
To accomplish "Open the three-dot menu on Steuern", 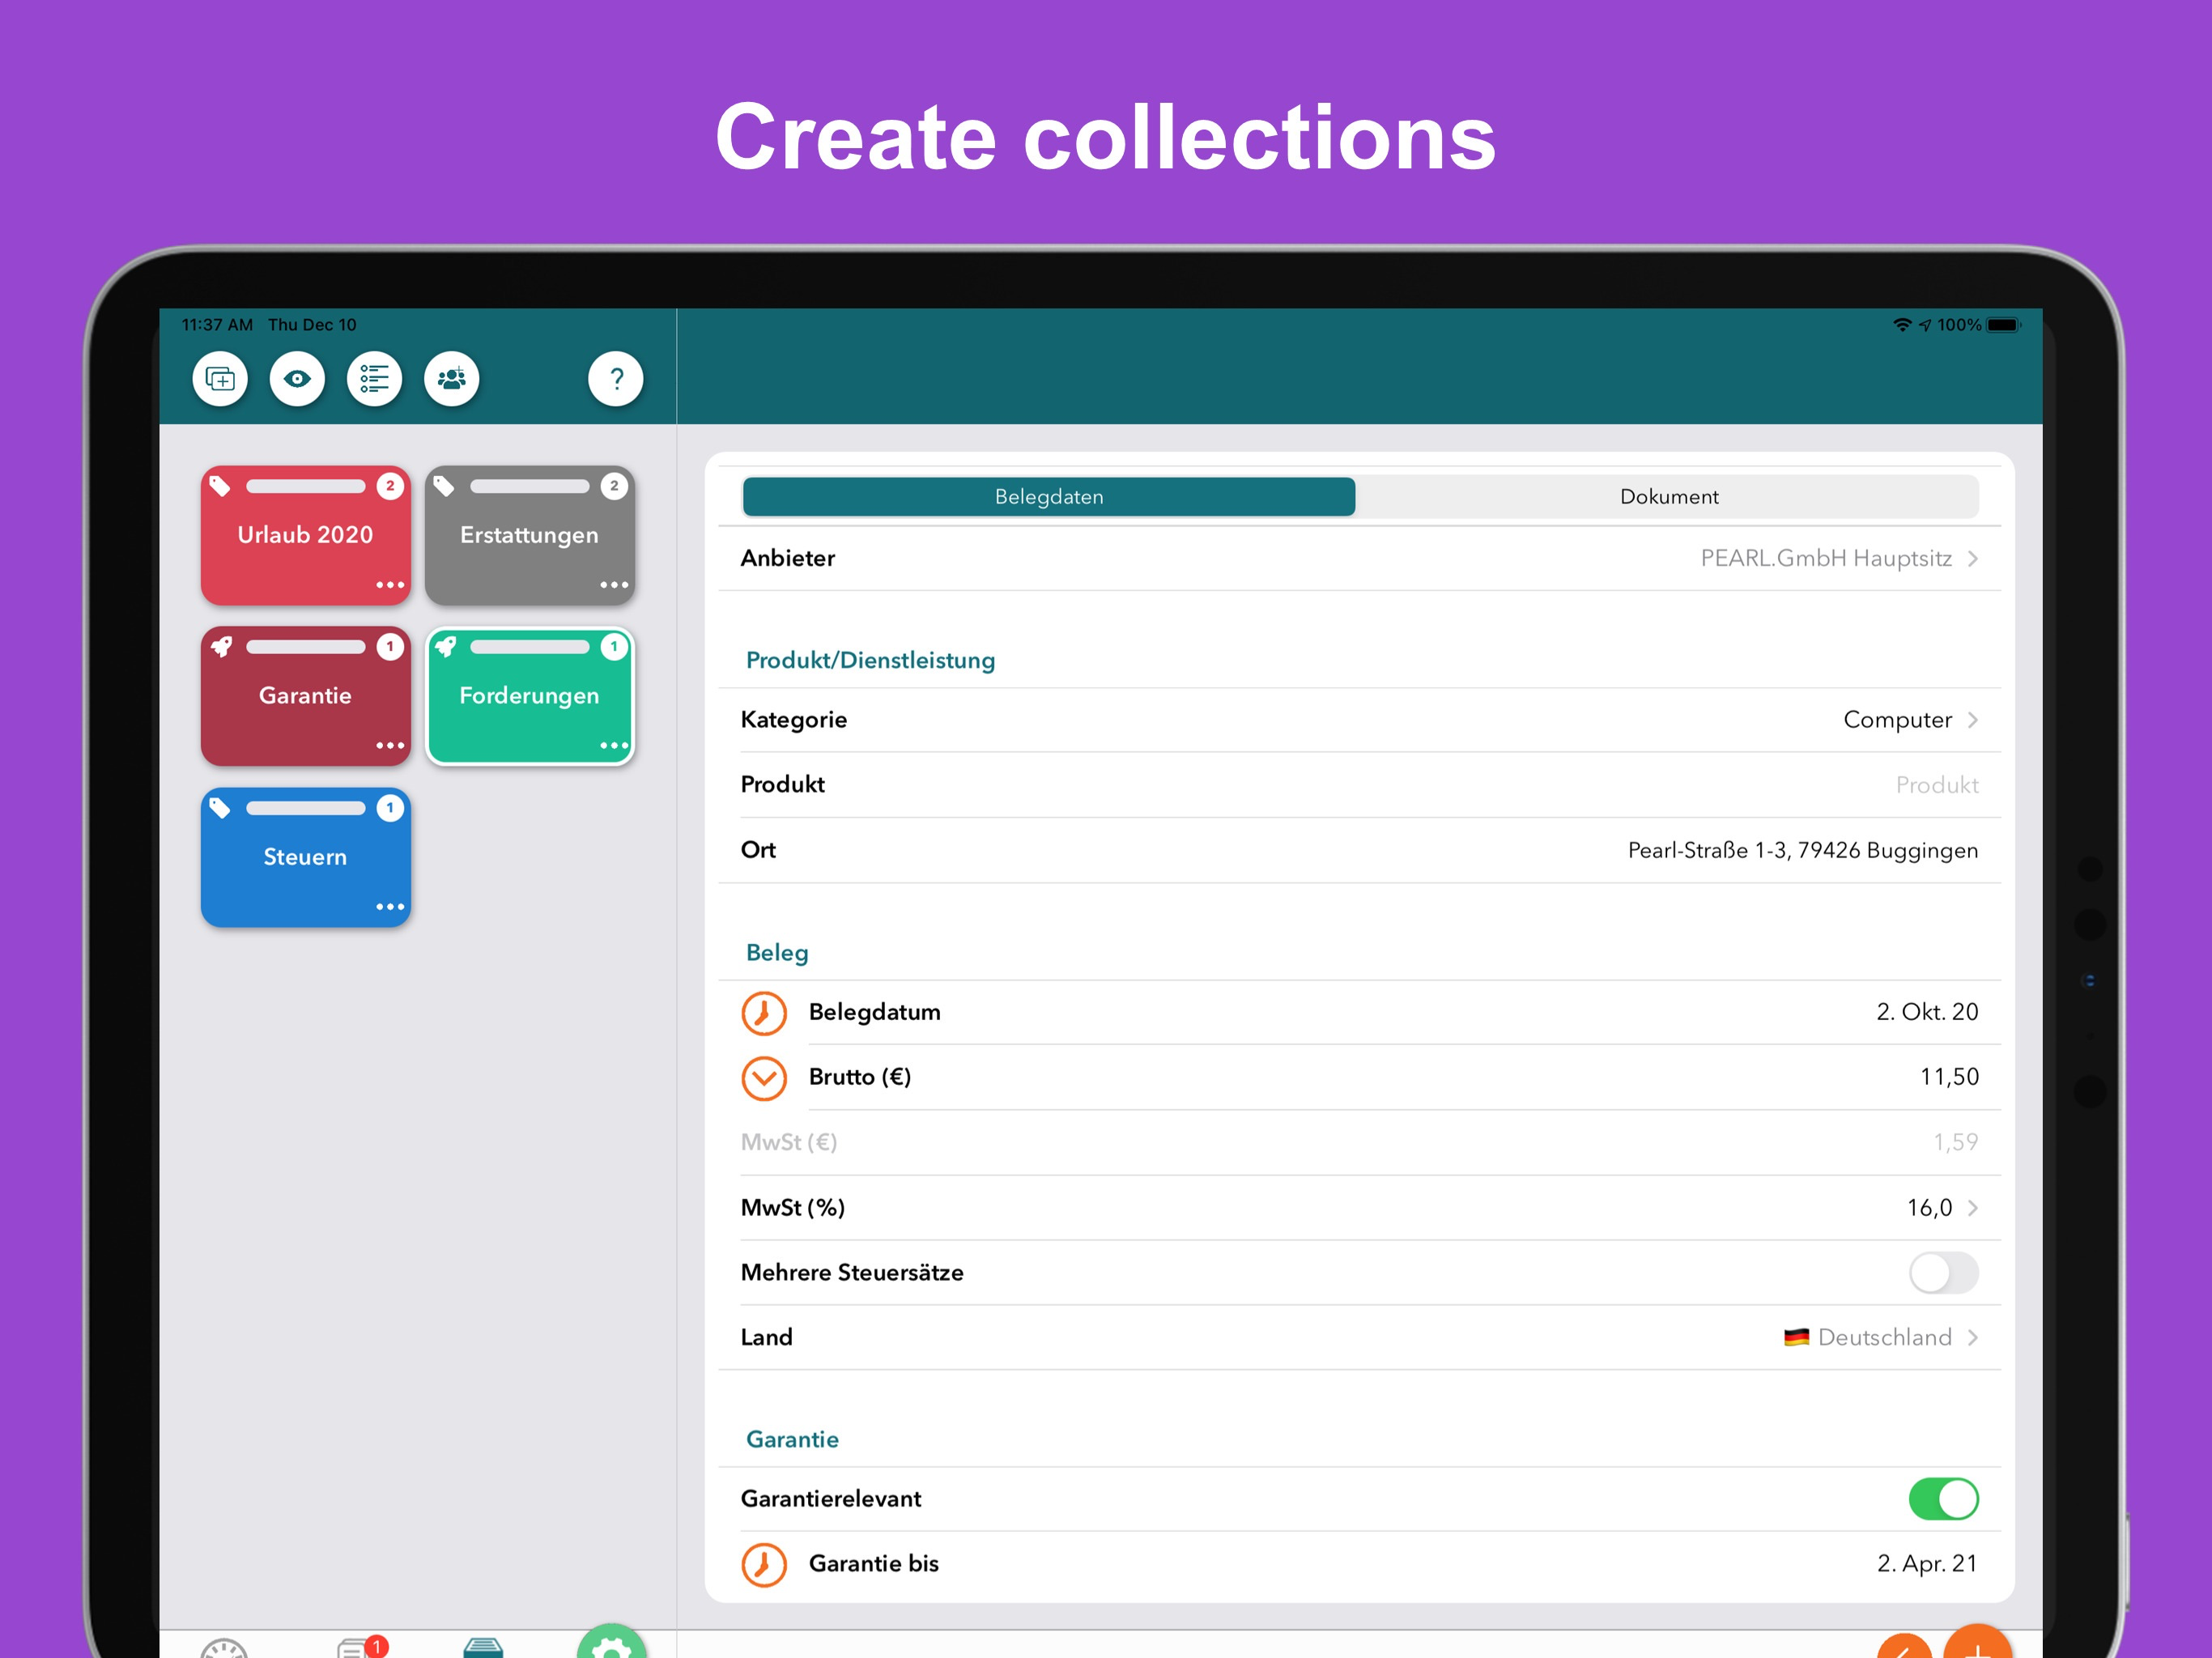I will click(390, 907).
